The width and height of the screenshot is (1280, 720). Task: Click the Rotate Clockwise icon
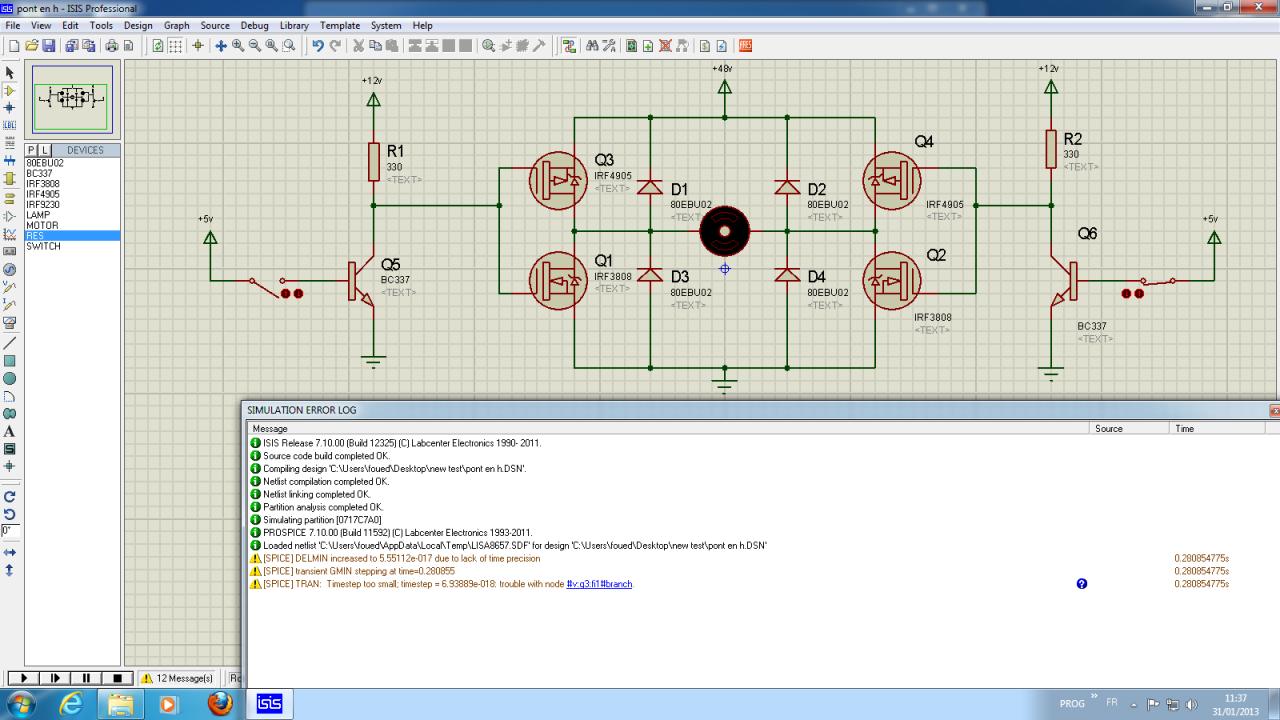tap(10, 496)
